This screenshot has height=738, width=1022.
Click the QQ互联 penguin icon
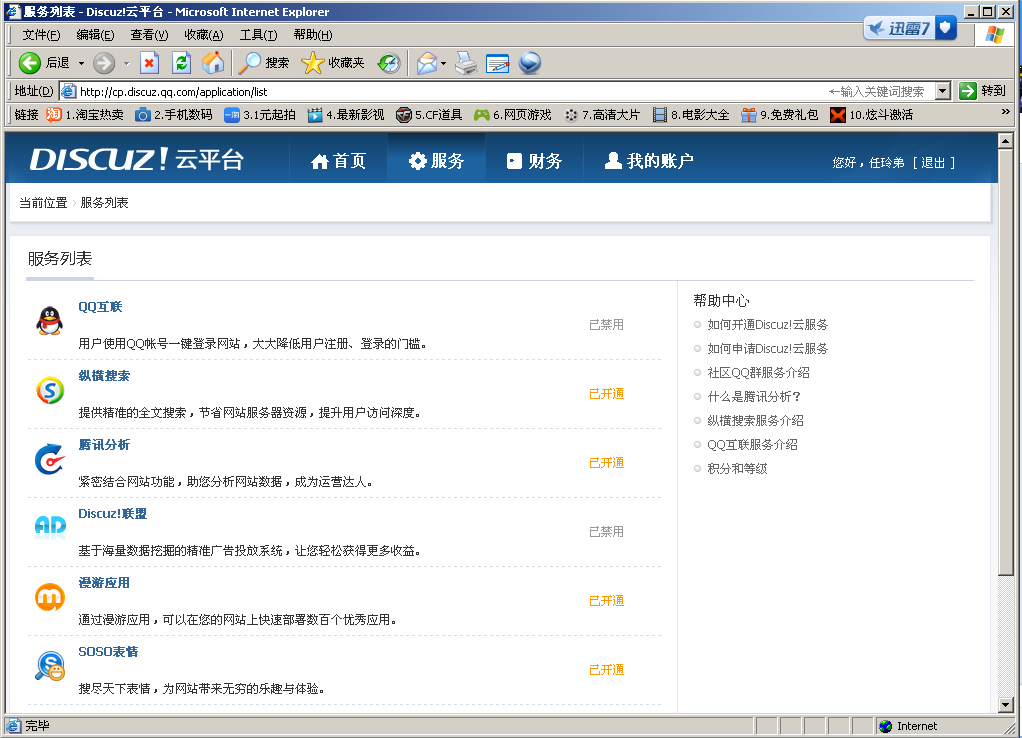click(x=49, y=321)
